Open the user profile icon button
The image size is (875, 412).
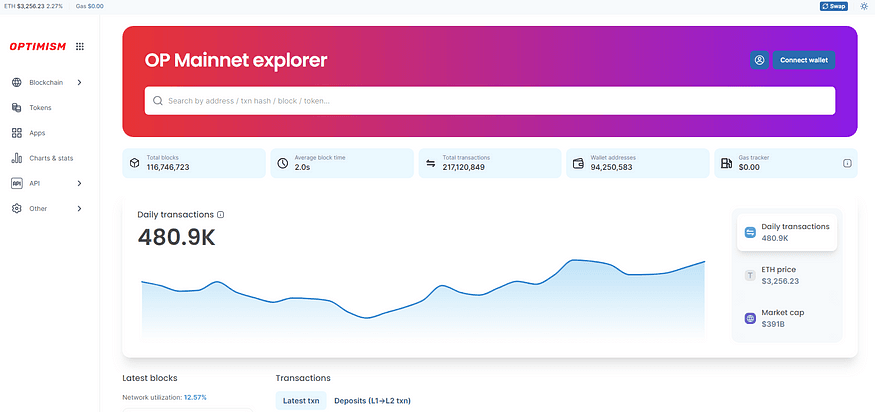759,60
